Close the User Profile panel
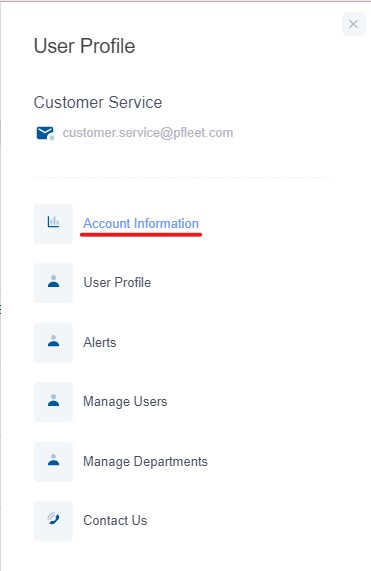 [x=353, y=24]
